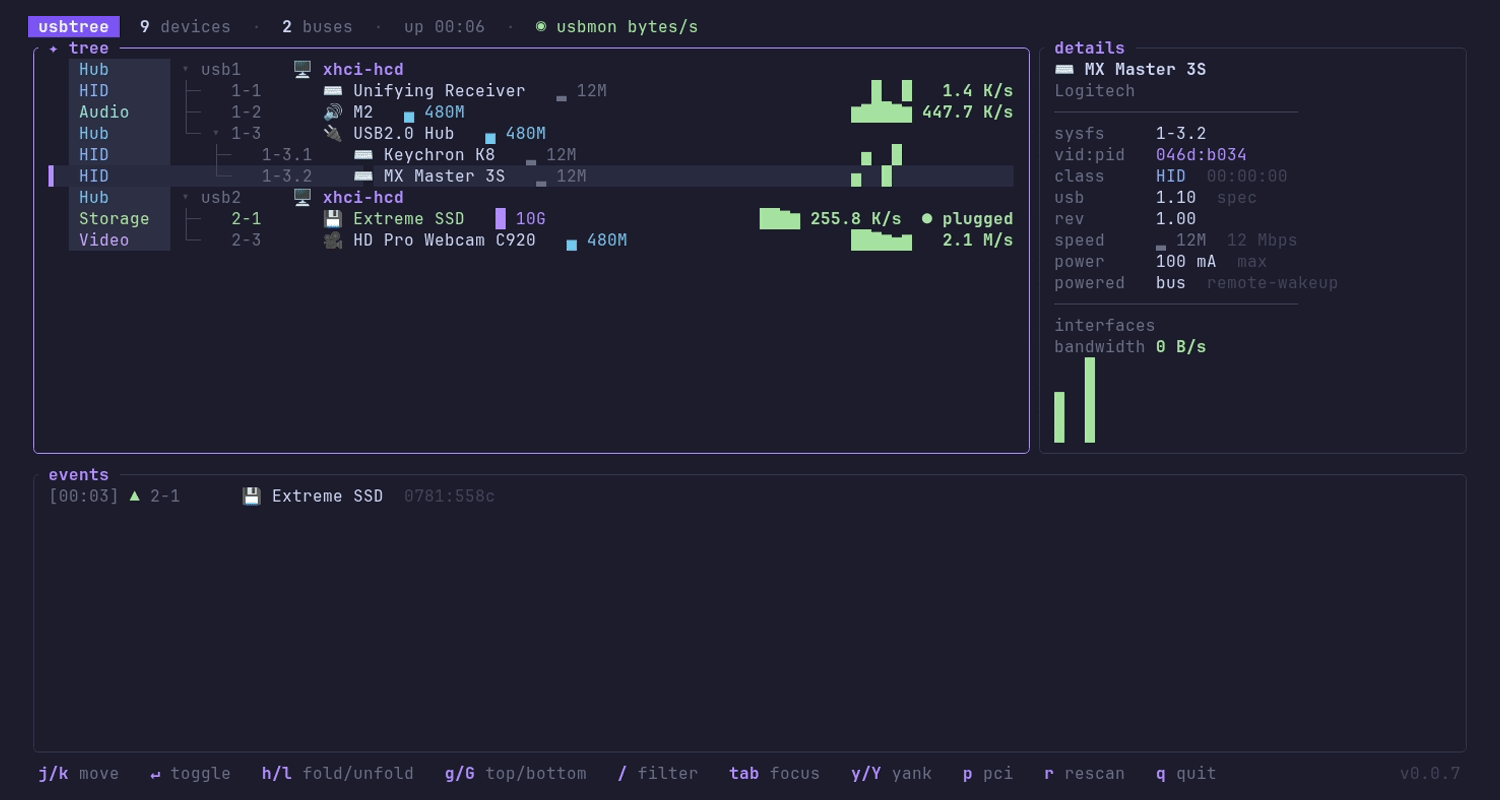Click the keyboard icon for Unifying Receiver
1500x800 pixels.
click(333, 91)
